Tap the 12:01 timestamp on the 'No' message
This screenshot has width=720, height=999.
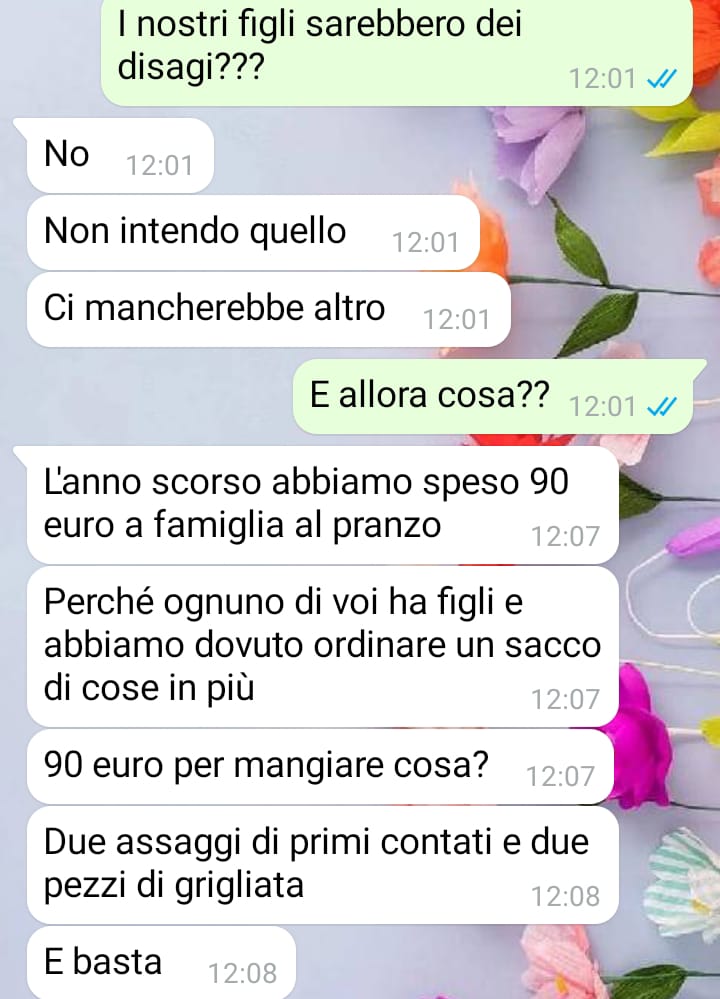(x=159, y=166)
